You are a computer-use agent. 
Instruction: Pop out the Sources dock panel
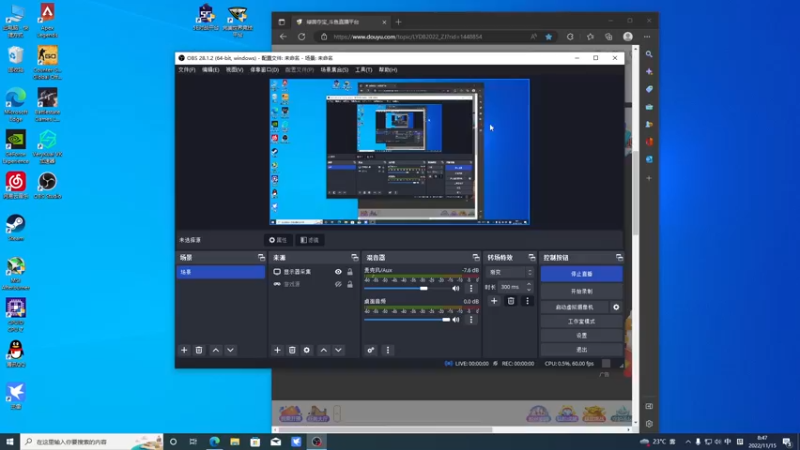pyautogui.click(x=355, y=258)
